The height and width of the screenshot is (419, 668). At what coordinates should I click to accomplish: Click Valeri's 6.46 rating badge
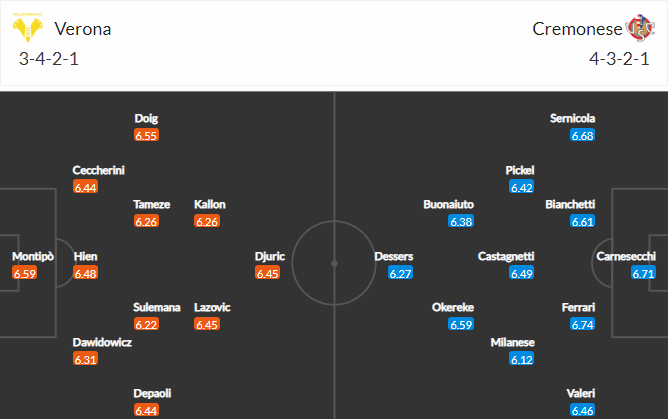pos(582,410)
